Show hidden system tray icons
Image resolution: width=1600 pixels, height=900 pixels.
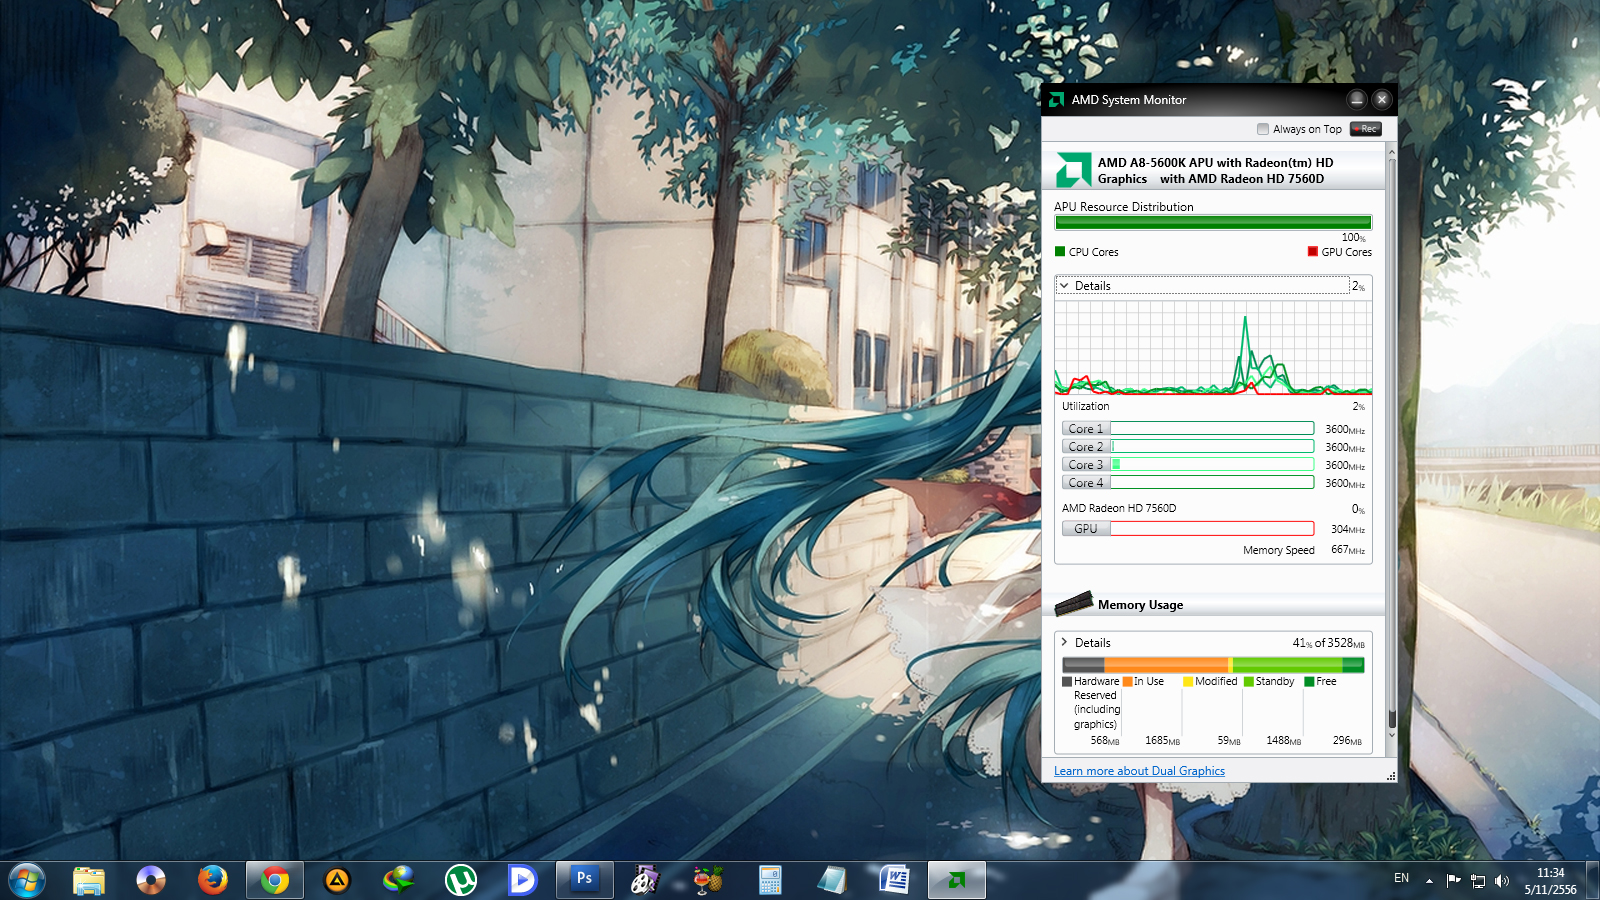(x=1429, y=881)
